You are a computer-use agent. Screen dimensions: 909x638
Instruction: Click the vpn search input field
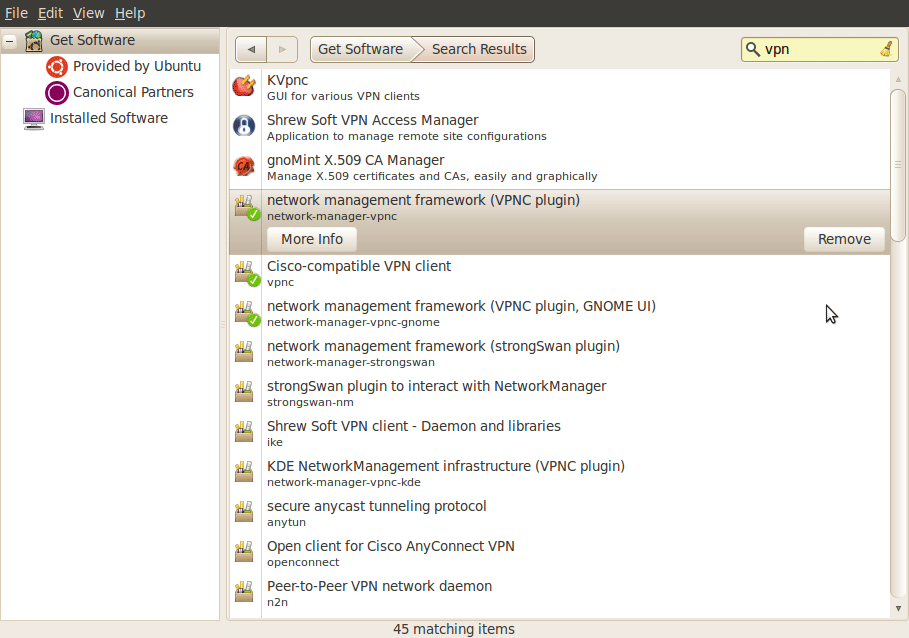click(x=819, y=49)
